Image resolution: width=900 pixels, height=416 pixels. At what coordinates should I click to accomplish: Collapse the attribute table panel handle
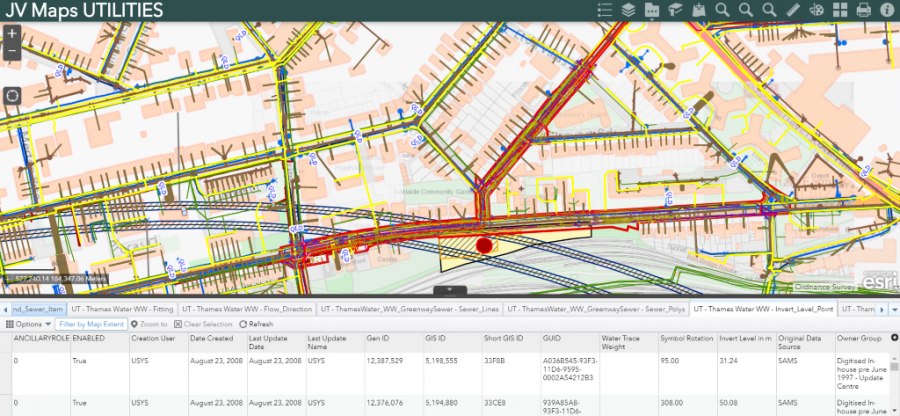click(450, 290)
